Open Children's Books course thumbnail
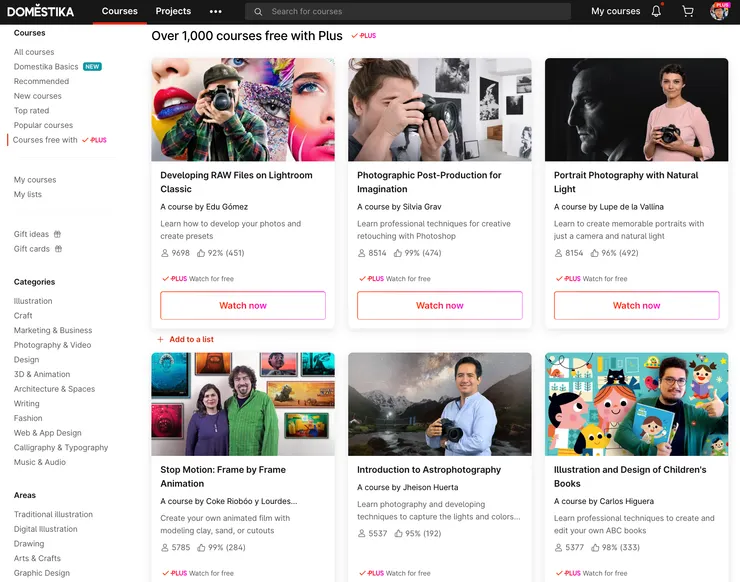 coord(637,404)
